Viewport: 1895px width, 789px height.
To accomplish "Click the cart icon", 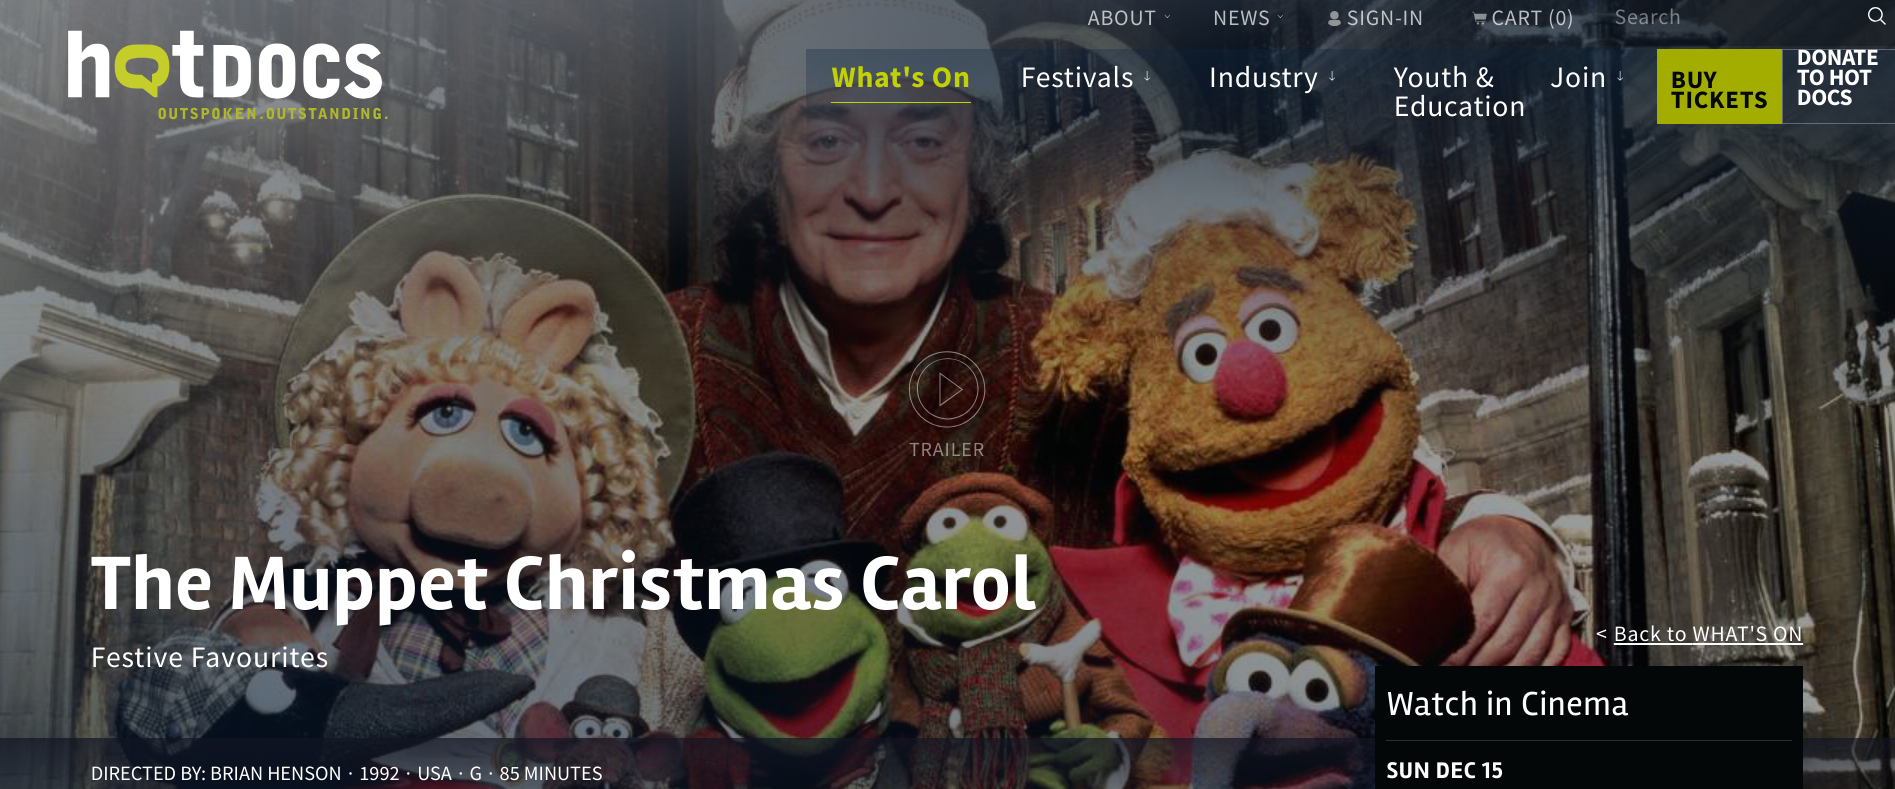I will (1479, 19).
